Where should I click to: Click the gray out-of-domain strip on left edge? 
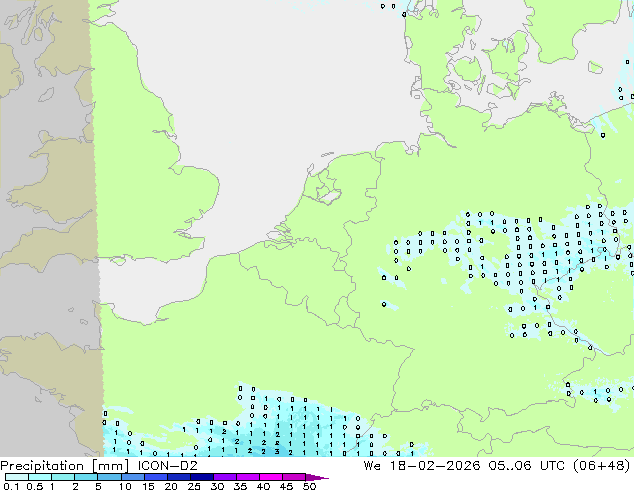[x=40, y=200]
